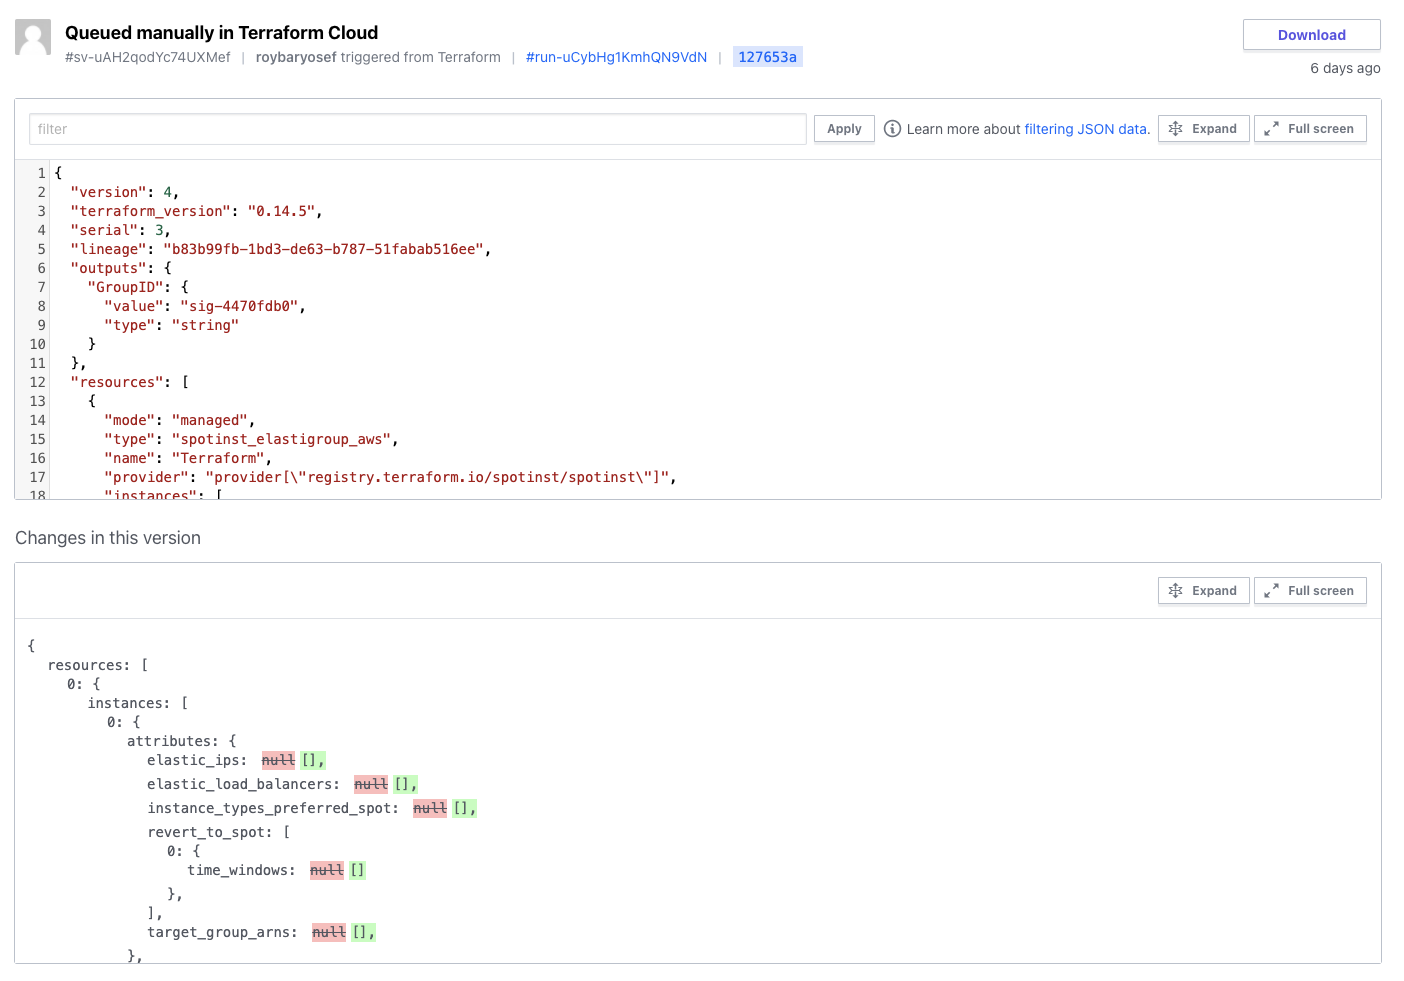Click the time_windows diff line
The width and height of the screenshot is (1404, 981).
click(x=277, y=870)
